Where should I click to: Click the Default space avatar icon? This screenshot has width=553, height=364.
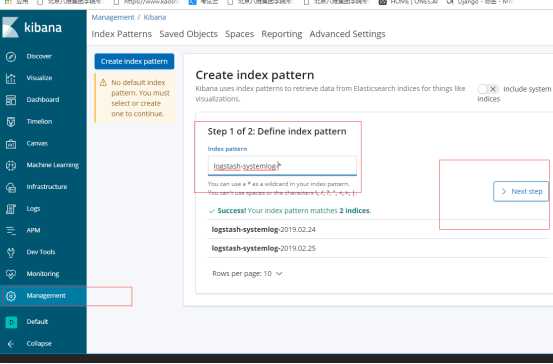click(x=11, y=322)
